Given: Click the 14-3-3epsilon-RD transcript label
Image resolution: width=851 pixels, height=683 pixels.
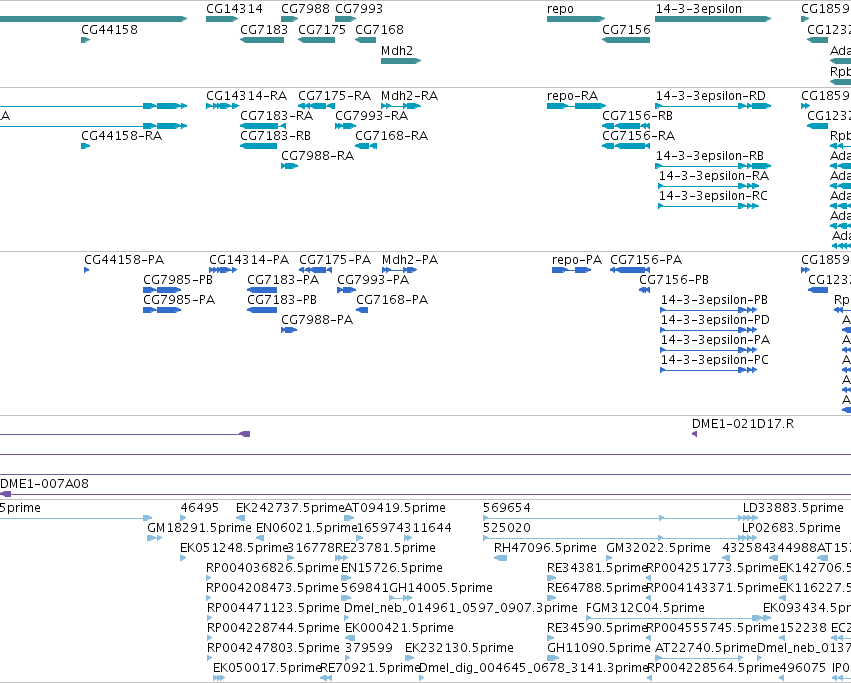Looking at the screenshot, I should 710,96.
